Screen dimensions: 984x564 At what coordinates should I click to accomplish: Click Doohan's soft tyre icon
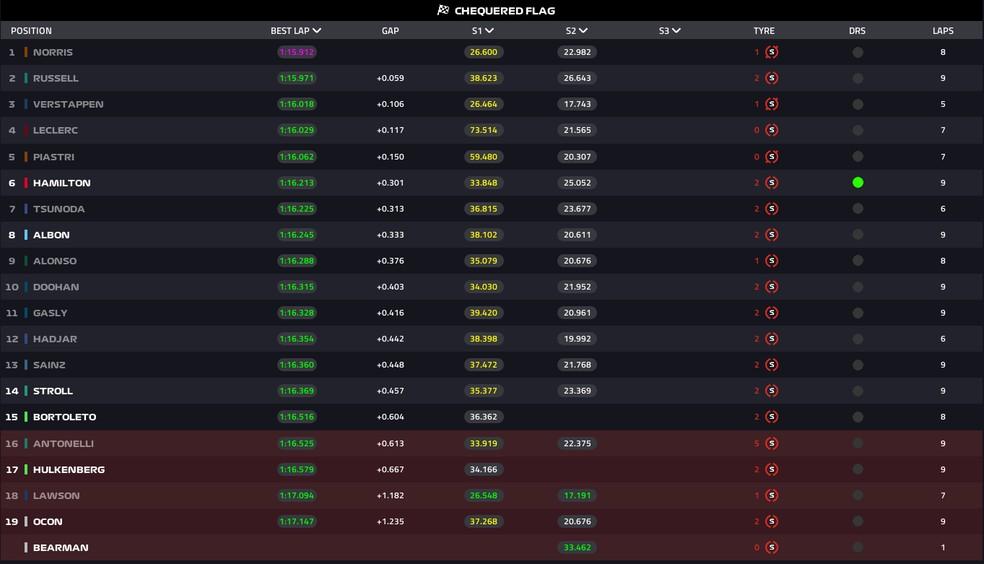click(772, 287)
